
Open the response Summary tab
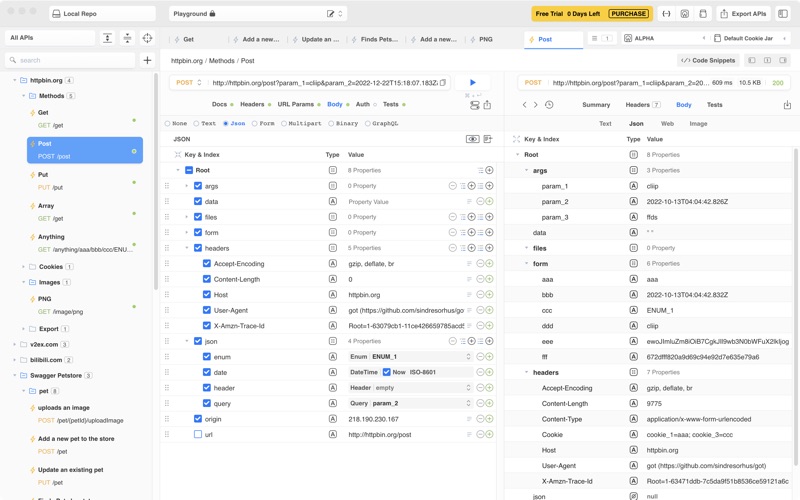point(596,105)
